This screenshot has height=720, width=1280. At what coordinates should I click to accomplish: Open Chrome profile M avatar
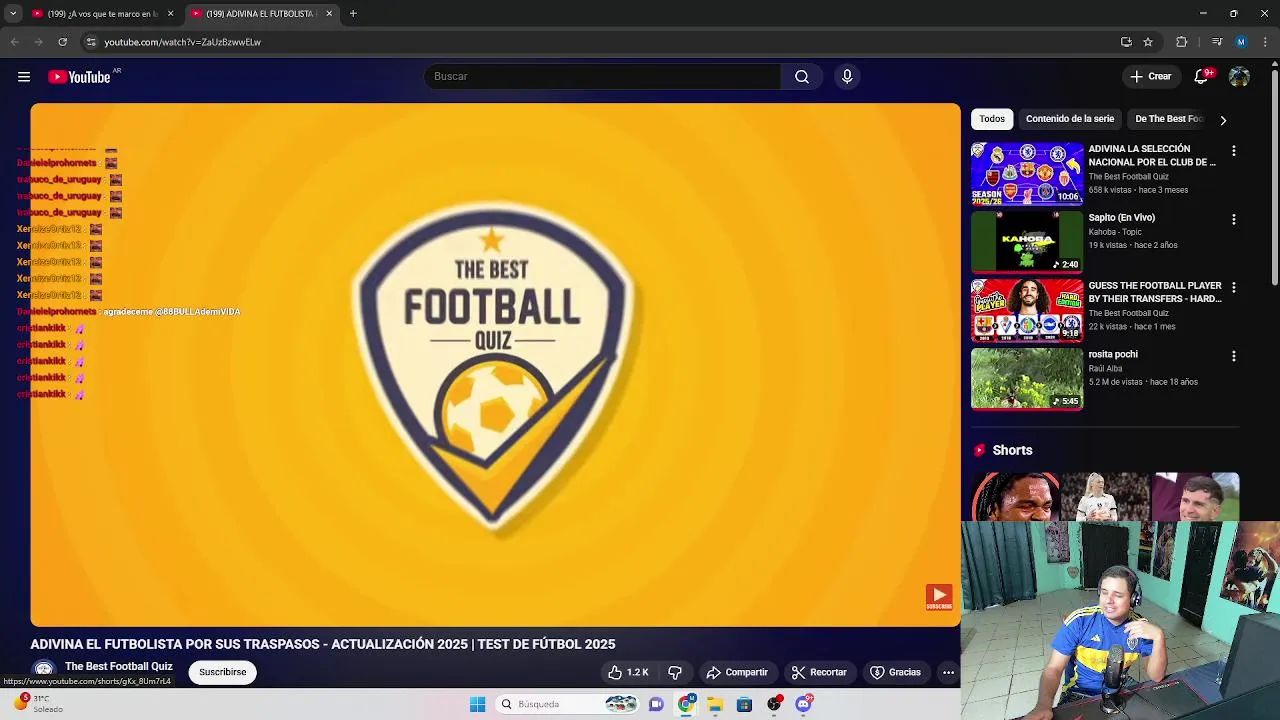(x=1241, y=42)
